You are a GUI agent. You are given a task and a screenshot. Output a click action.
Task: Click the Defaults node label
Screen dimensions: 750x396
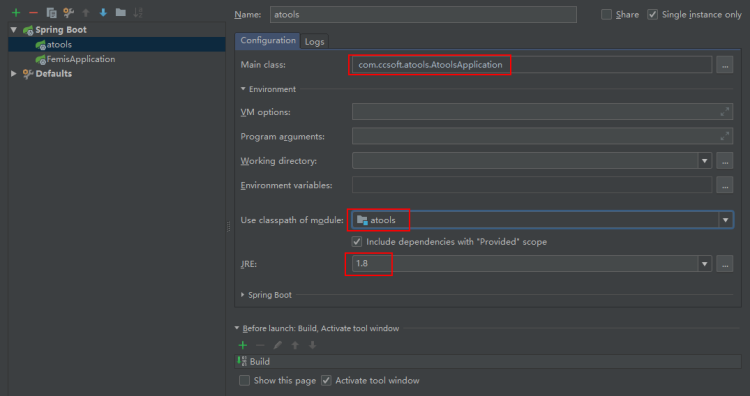pyautogui.click(x=54, y=74)
